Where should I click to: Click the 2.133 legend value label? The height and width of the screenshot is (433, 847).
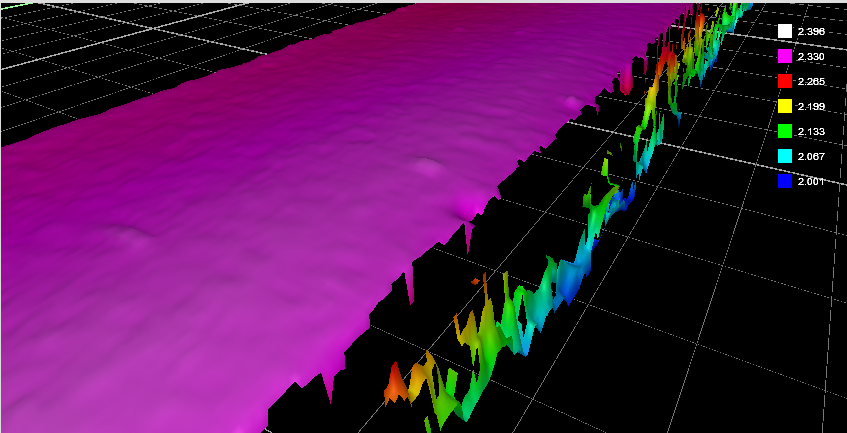pos(811,131)
